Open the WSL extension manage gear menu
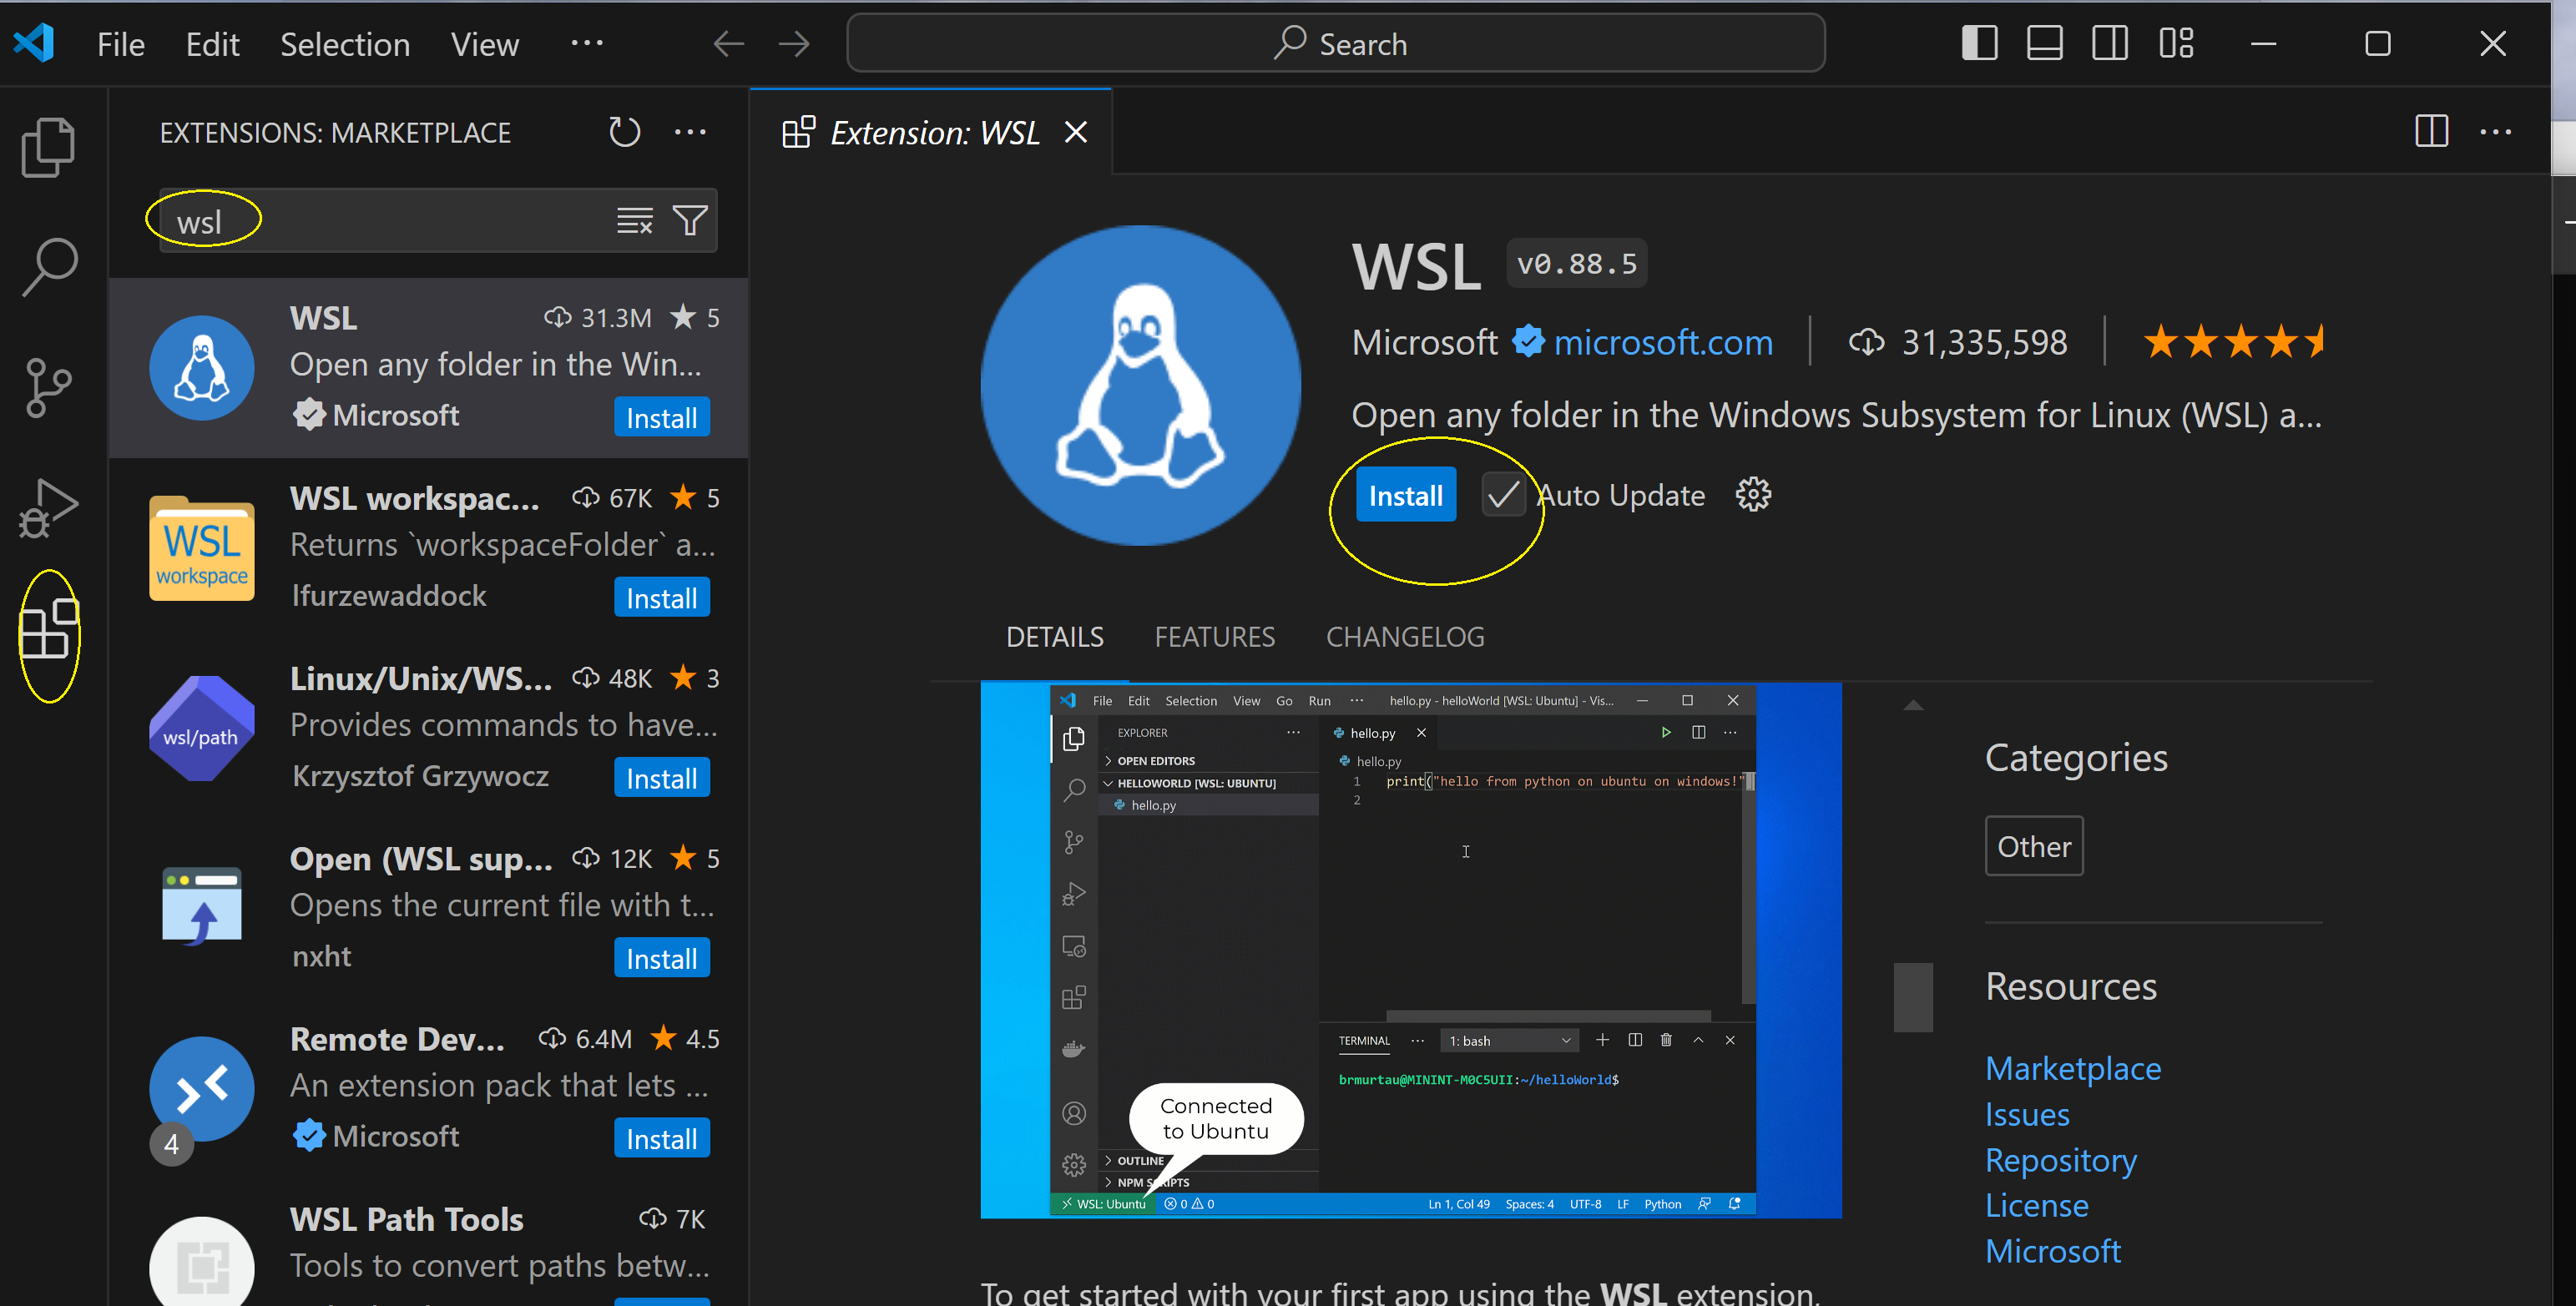The height and width of the screenshot is (1306, 2576). coord(1752,495)
